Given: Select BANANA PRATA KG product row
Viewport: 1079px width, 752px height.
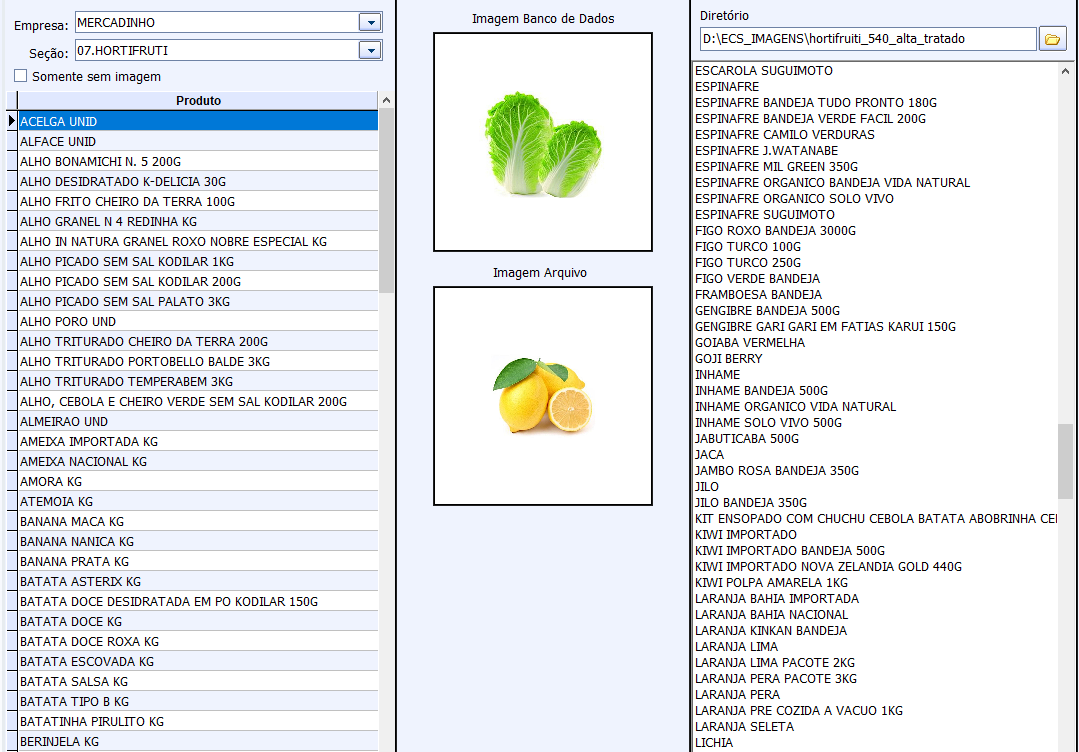Looking at the screenshot, I should (x=74, y=562).
